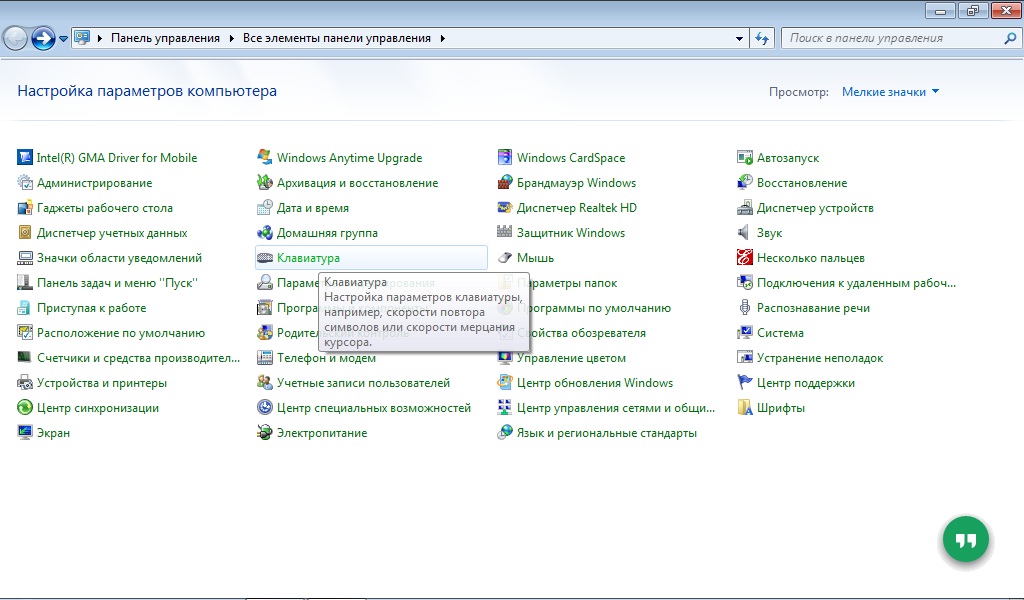Click the Центр специальных возможностей icon
This screenshot has width=1024, height=600.
click(x=264, y=408)
